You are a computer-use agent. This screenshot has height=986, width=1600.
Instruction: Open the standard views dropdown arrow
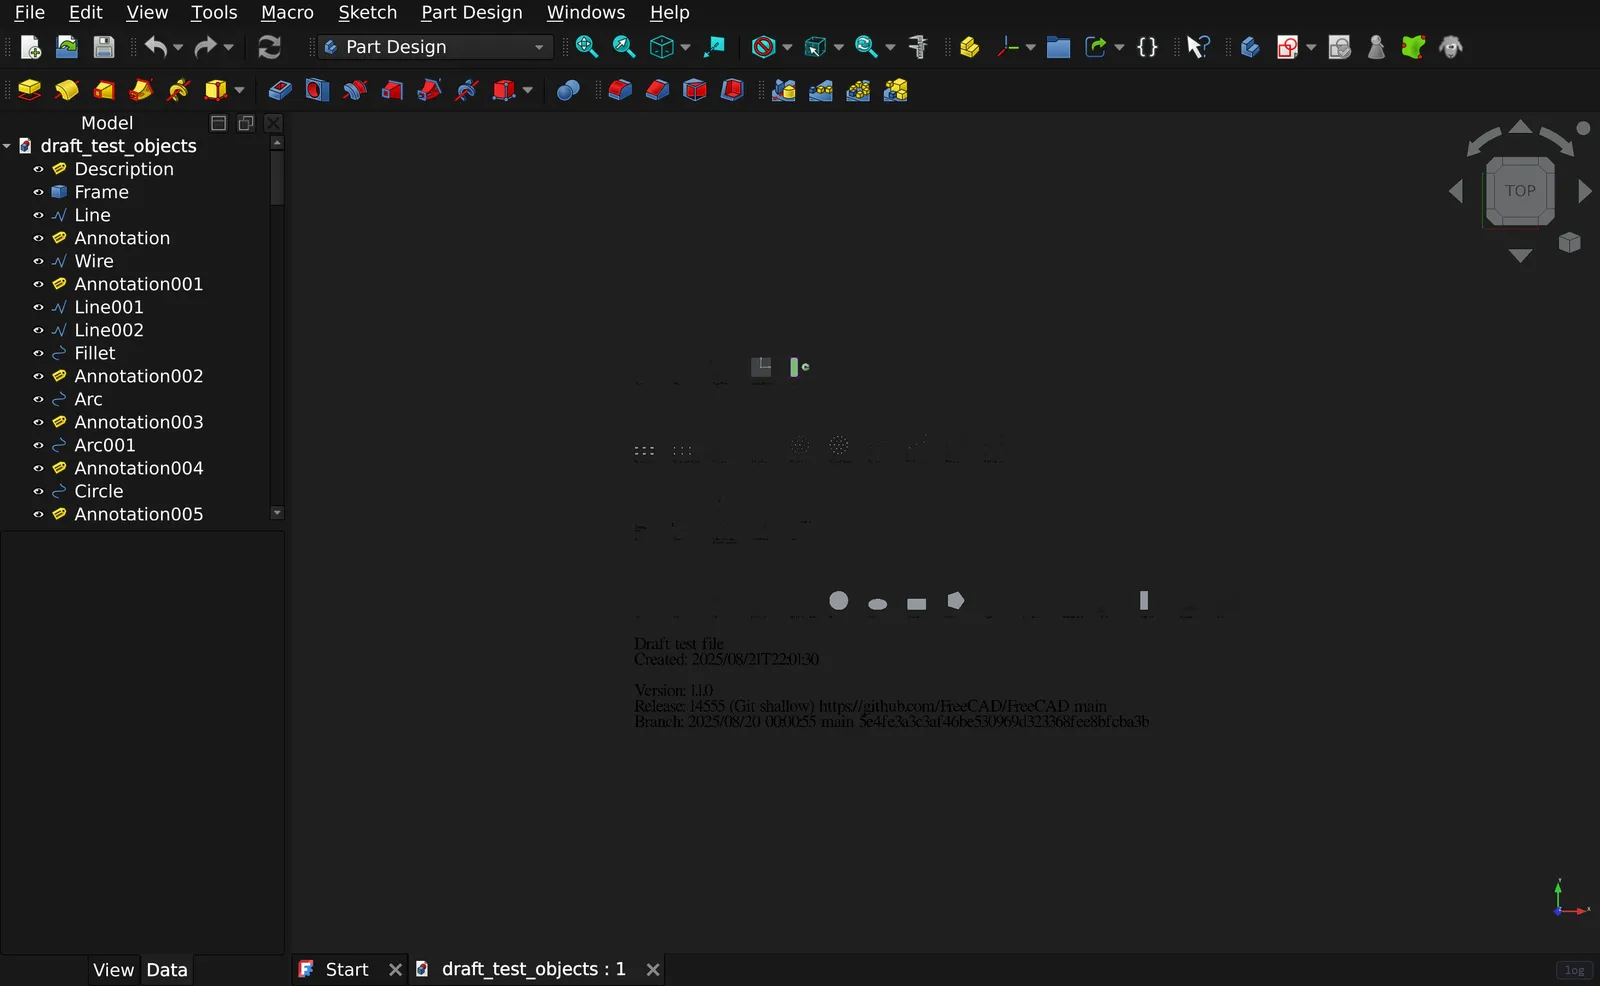(x=685, y=47)
